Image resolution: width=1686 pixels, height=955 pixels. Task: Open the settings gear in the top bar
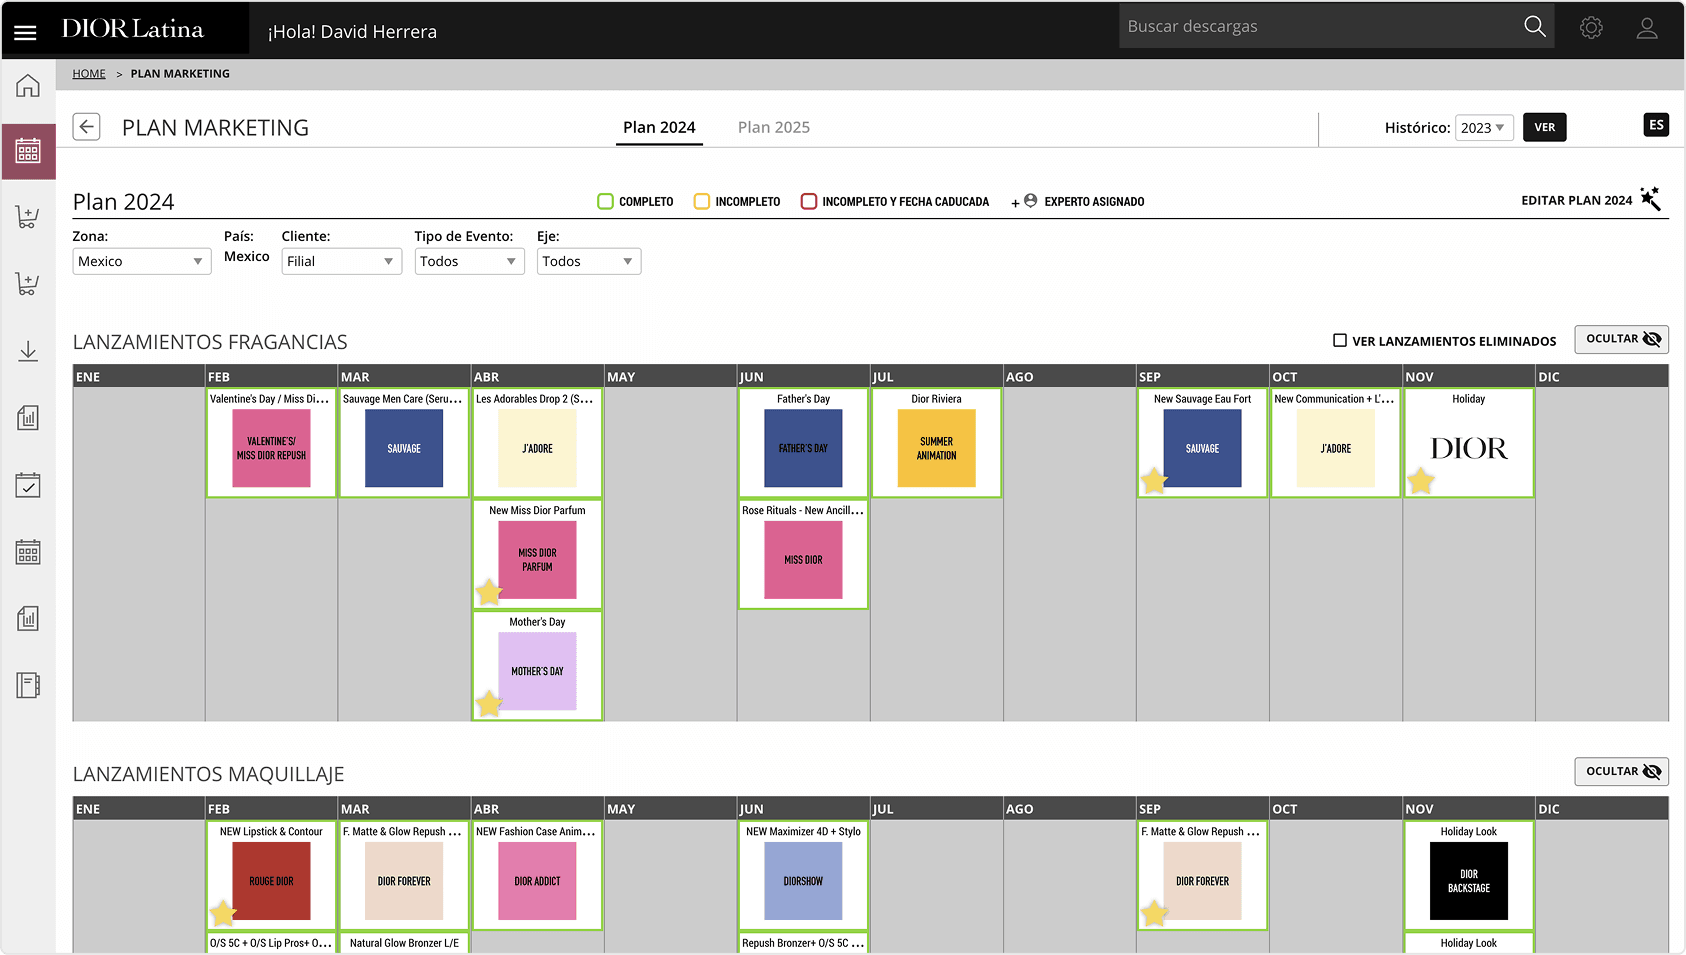tap(1590, 27)
